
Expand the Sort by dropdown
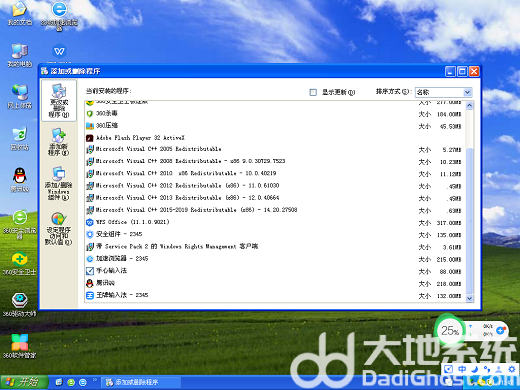coord(467,92)
